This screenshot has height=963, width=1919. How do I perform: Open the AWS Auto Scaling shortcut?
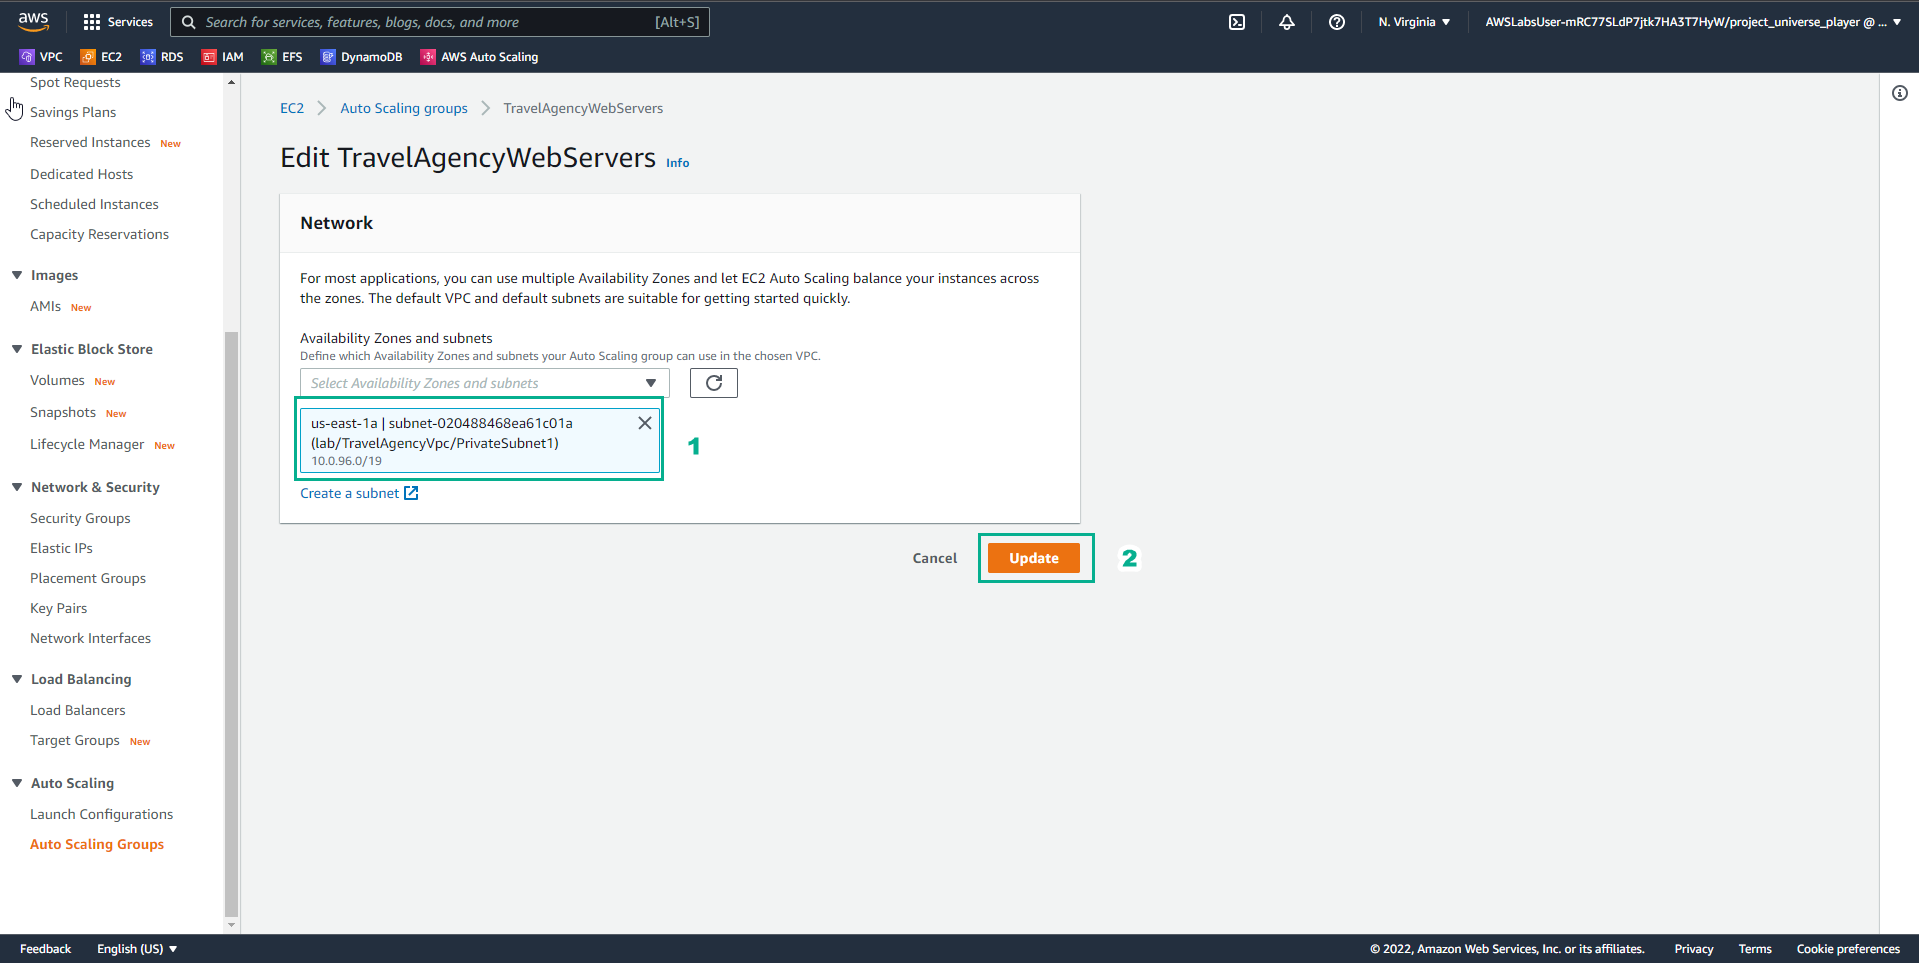(x=479, y=57)
